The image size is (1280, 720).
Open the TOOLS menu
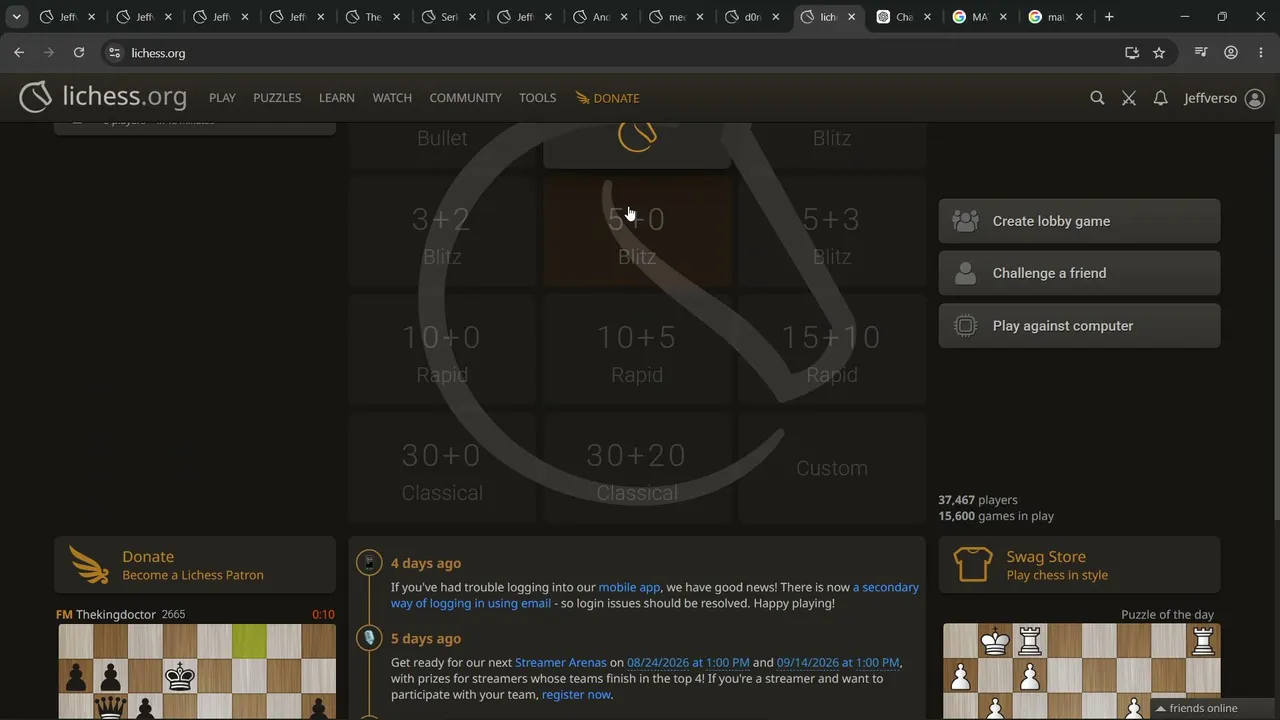pos(537,98)
